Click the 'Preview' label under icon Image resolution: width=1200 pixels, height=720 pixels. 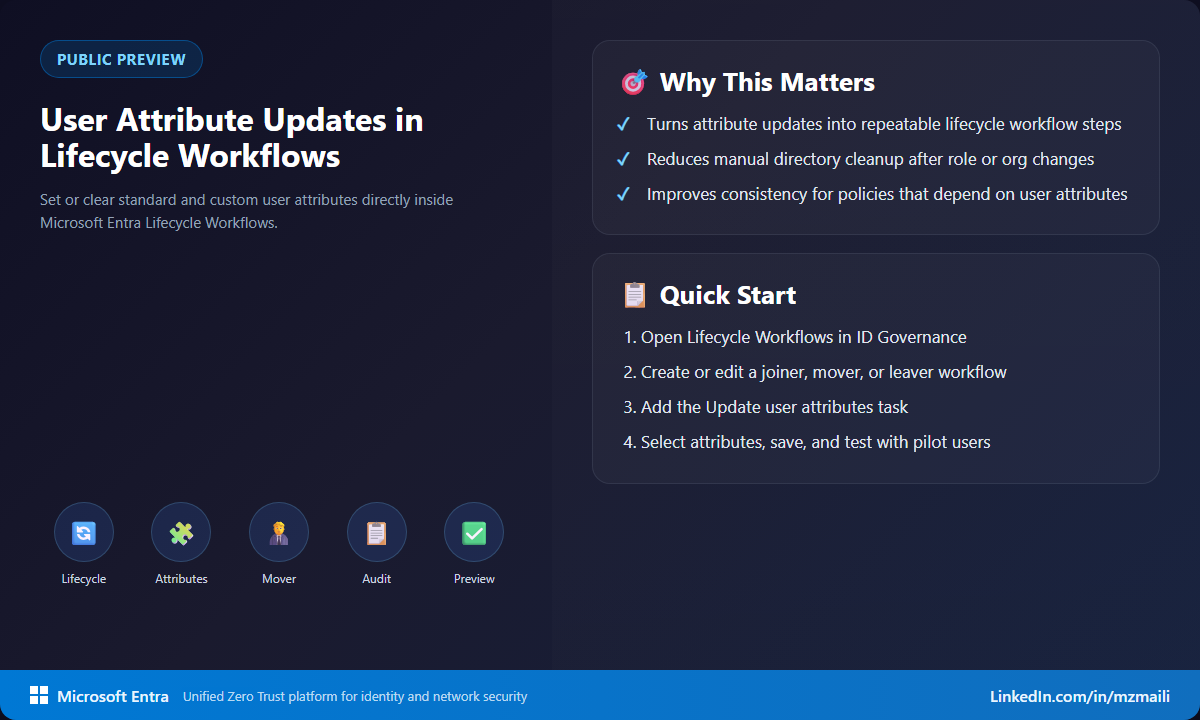[x=474, y=579]
